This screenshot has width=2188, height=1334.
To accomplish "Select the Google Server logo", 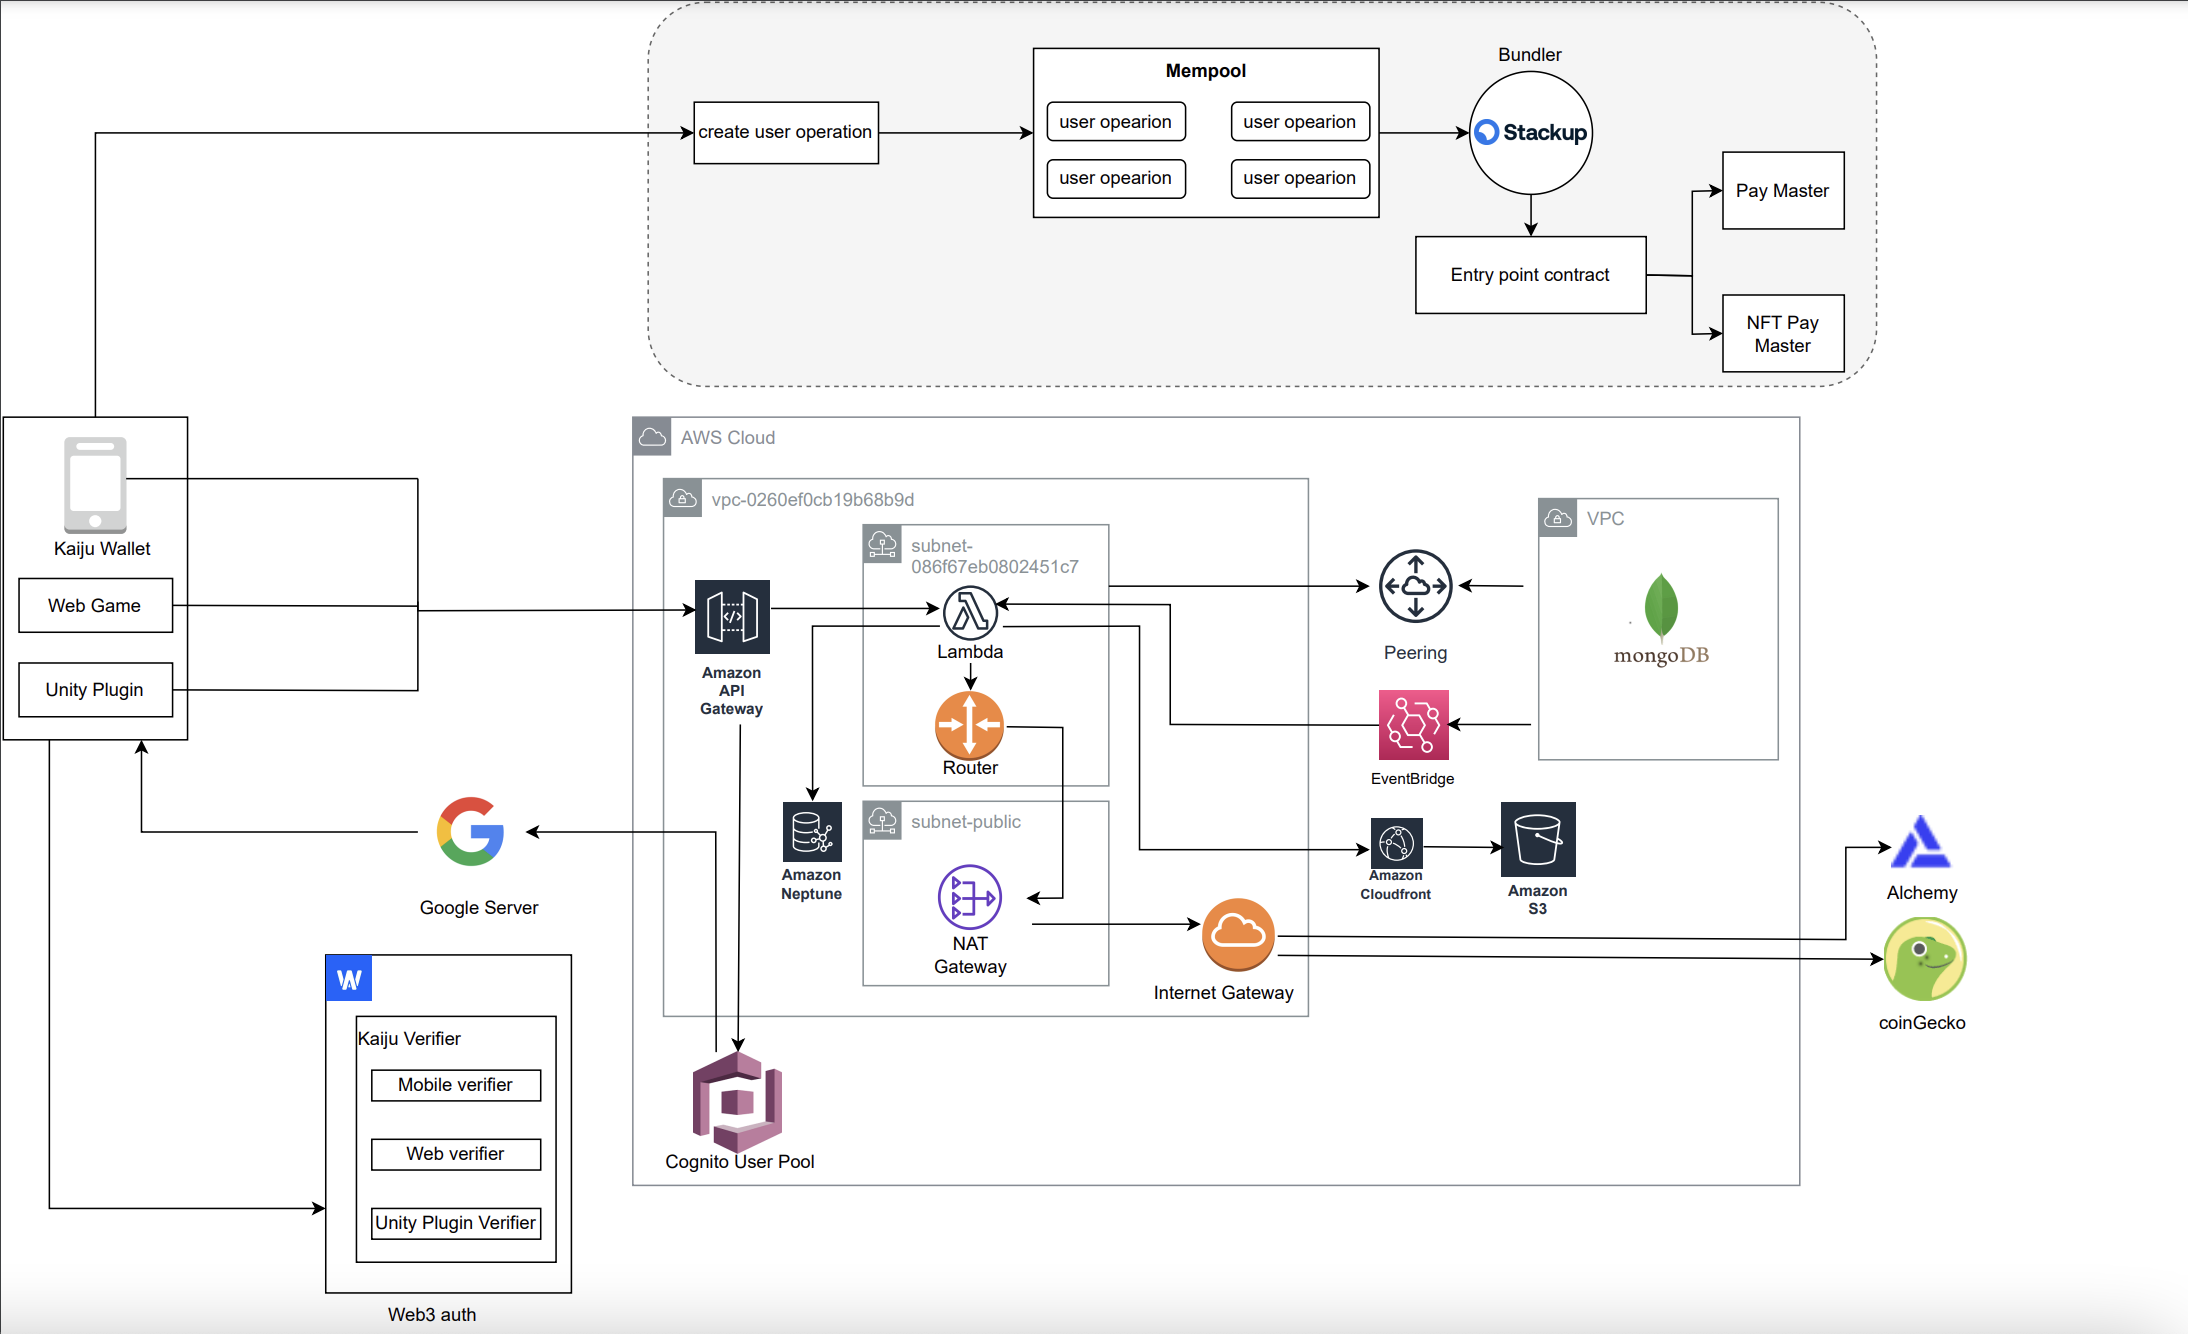I will pos(470,831).
